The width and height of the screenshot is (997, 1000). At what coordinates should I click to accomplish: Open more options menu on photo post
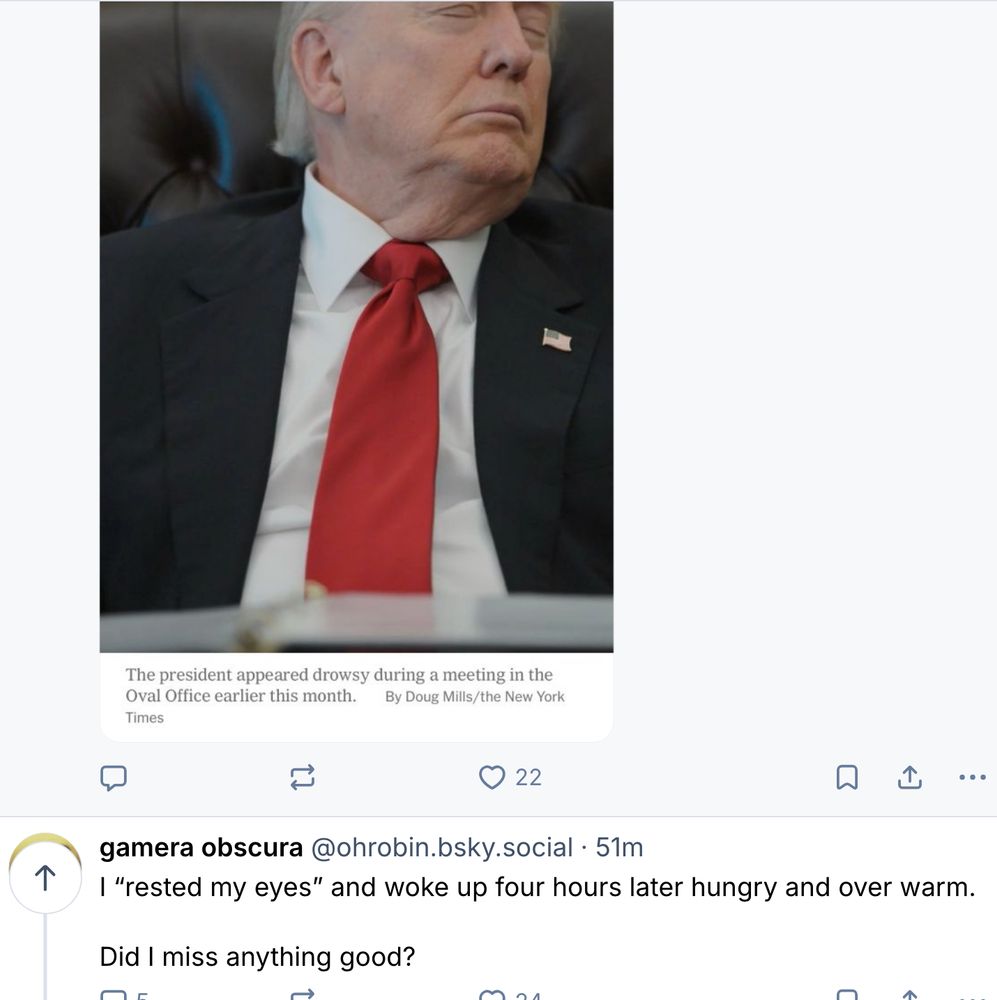973,777
